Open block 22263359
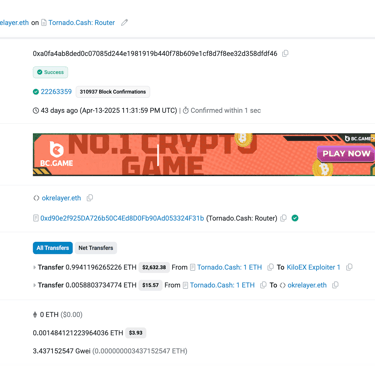375x366 pixels. point(56,92)
